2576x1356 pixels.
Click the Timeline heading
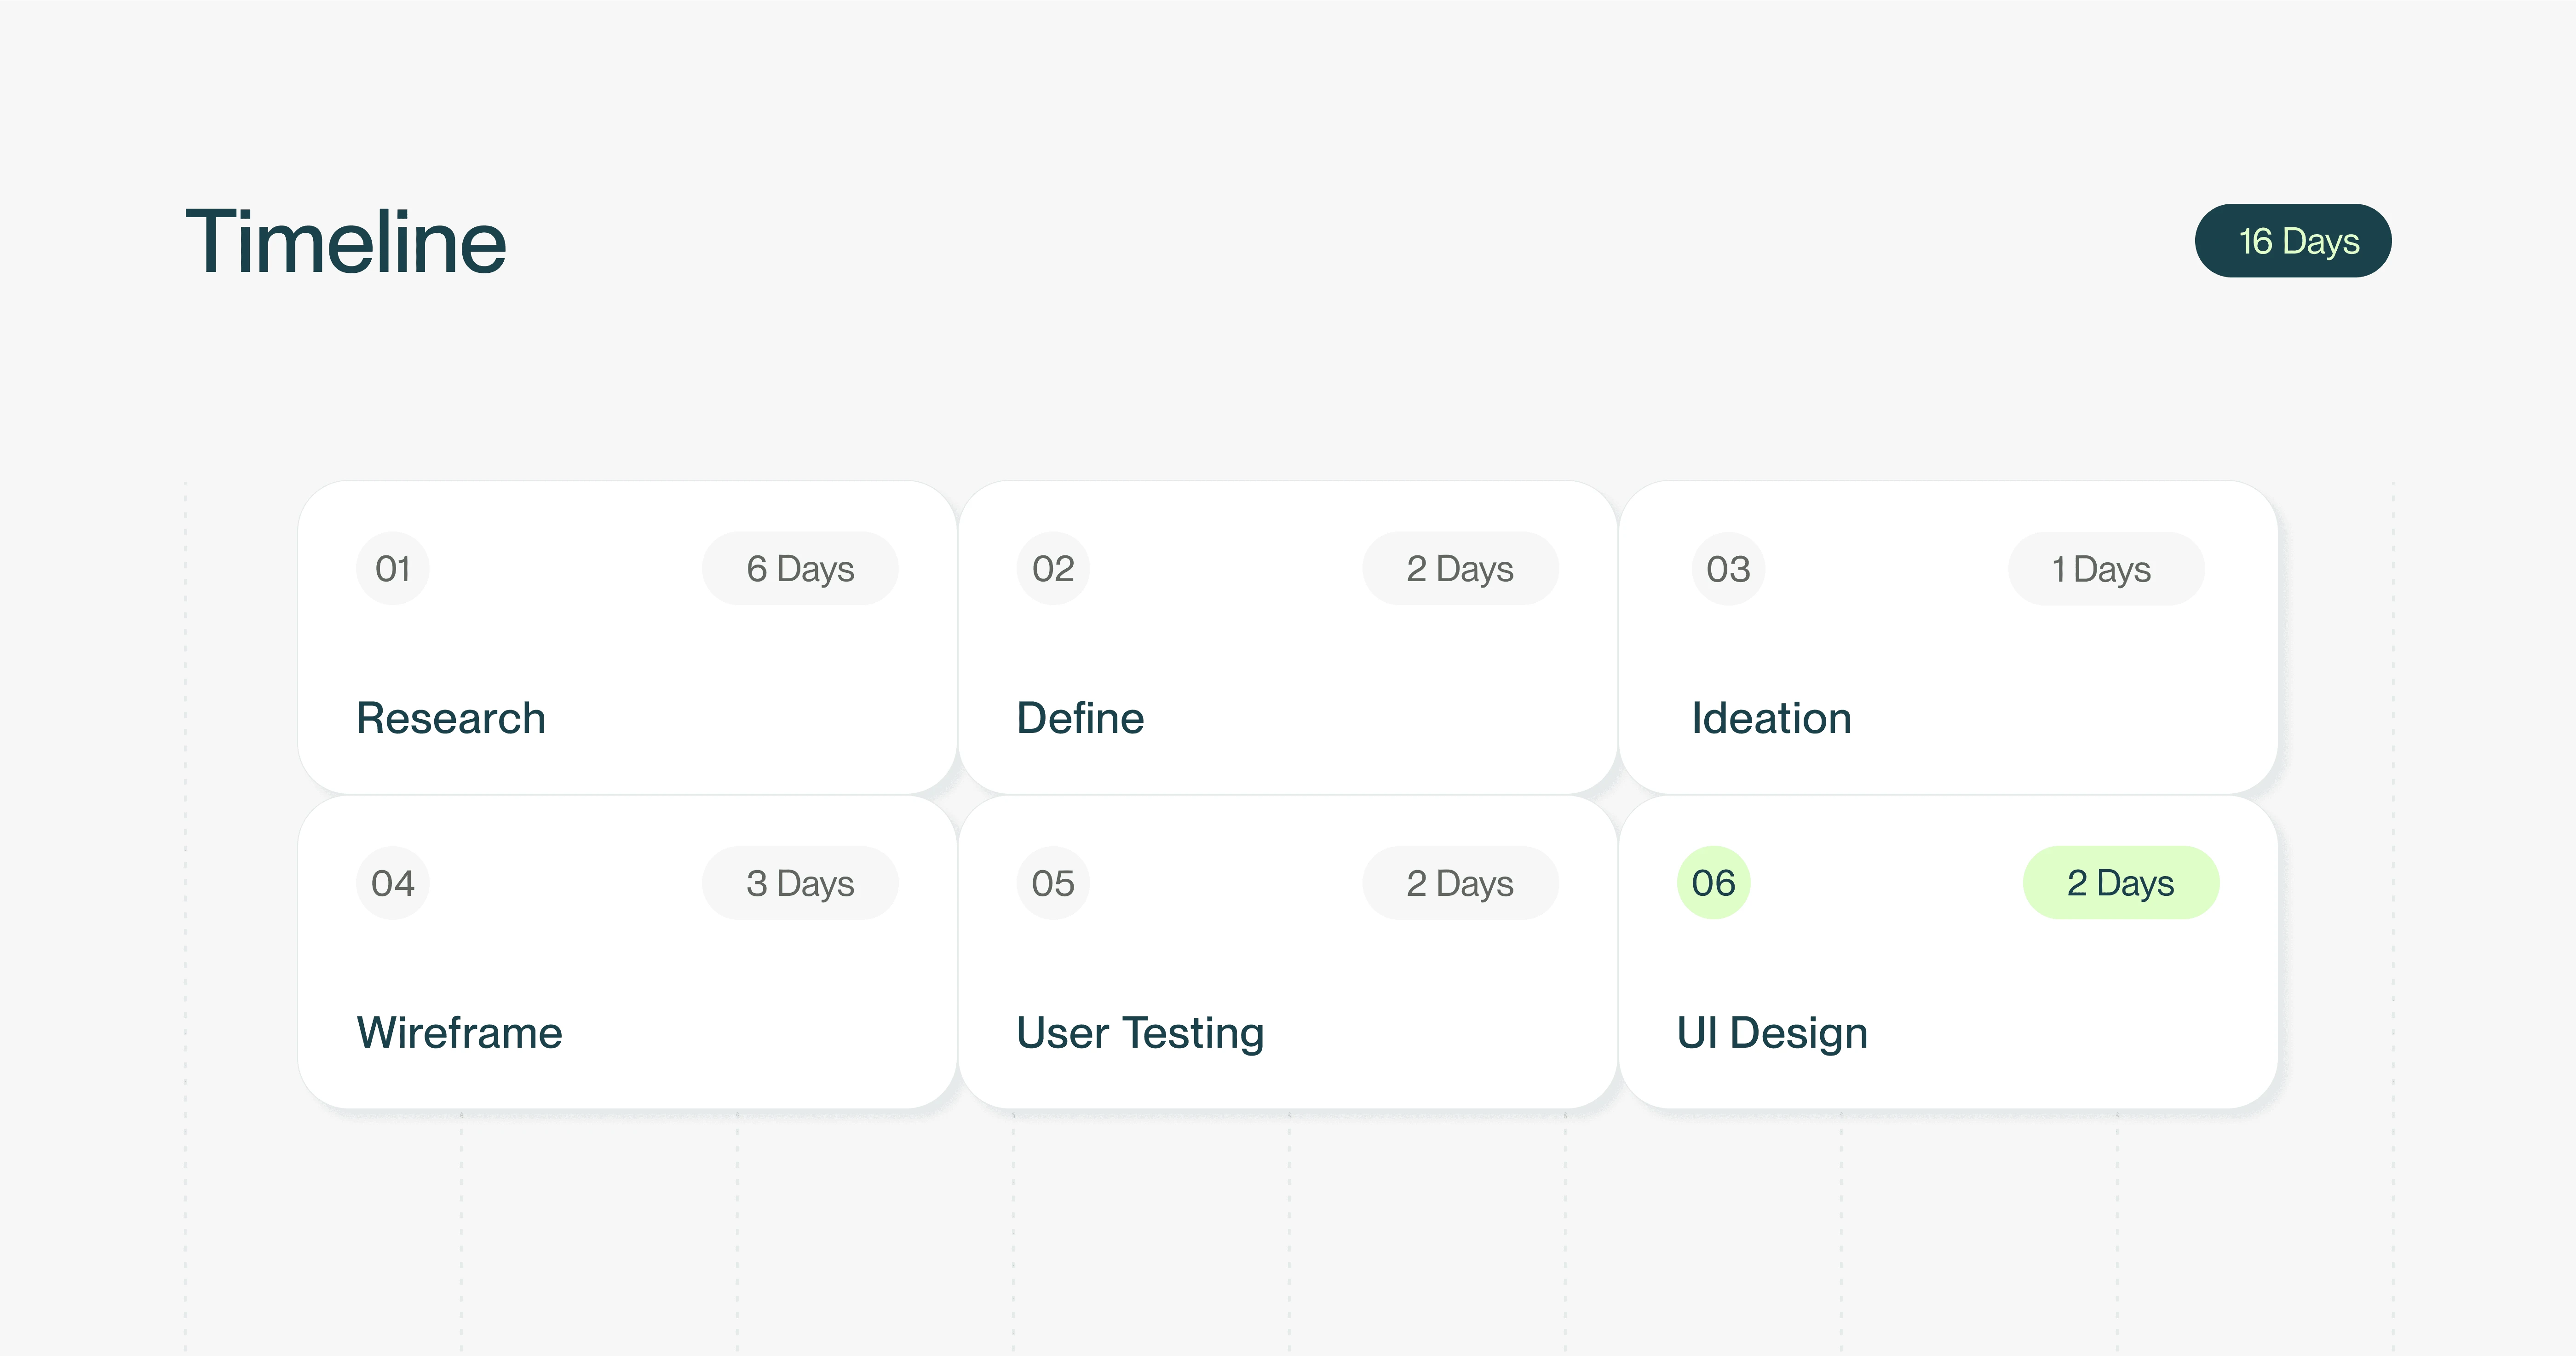(x=346, y=242)
